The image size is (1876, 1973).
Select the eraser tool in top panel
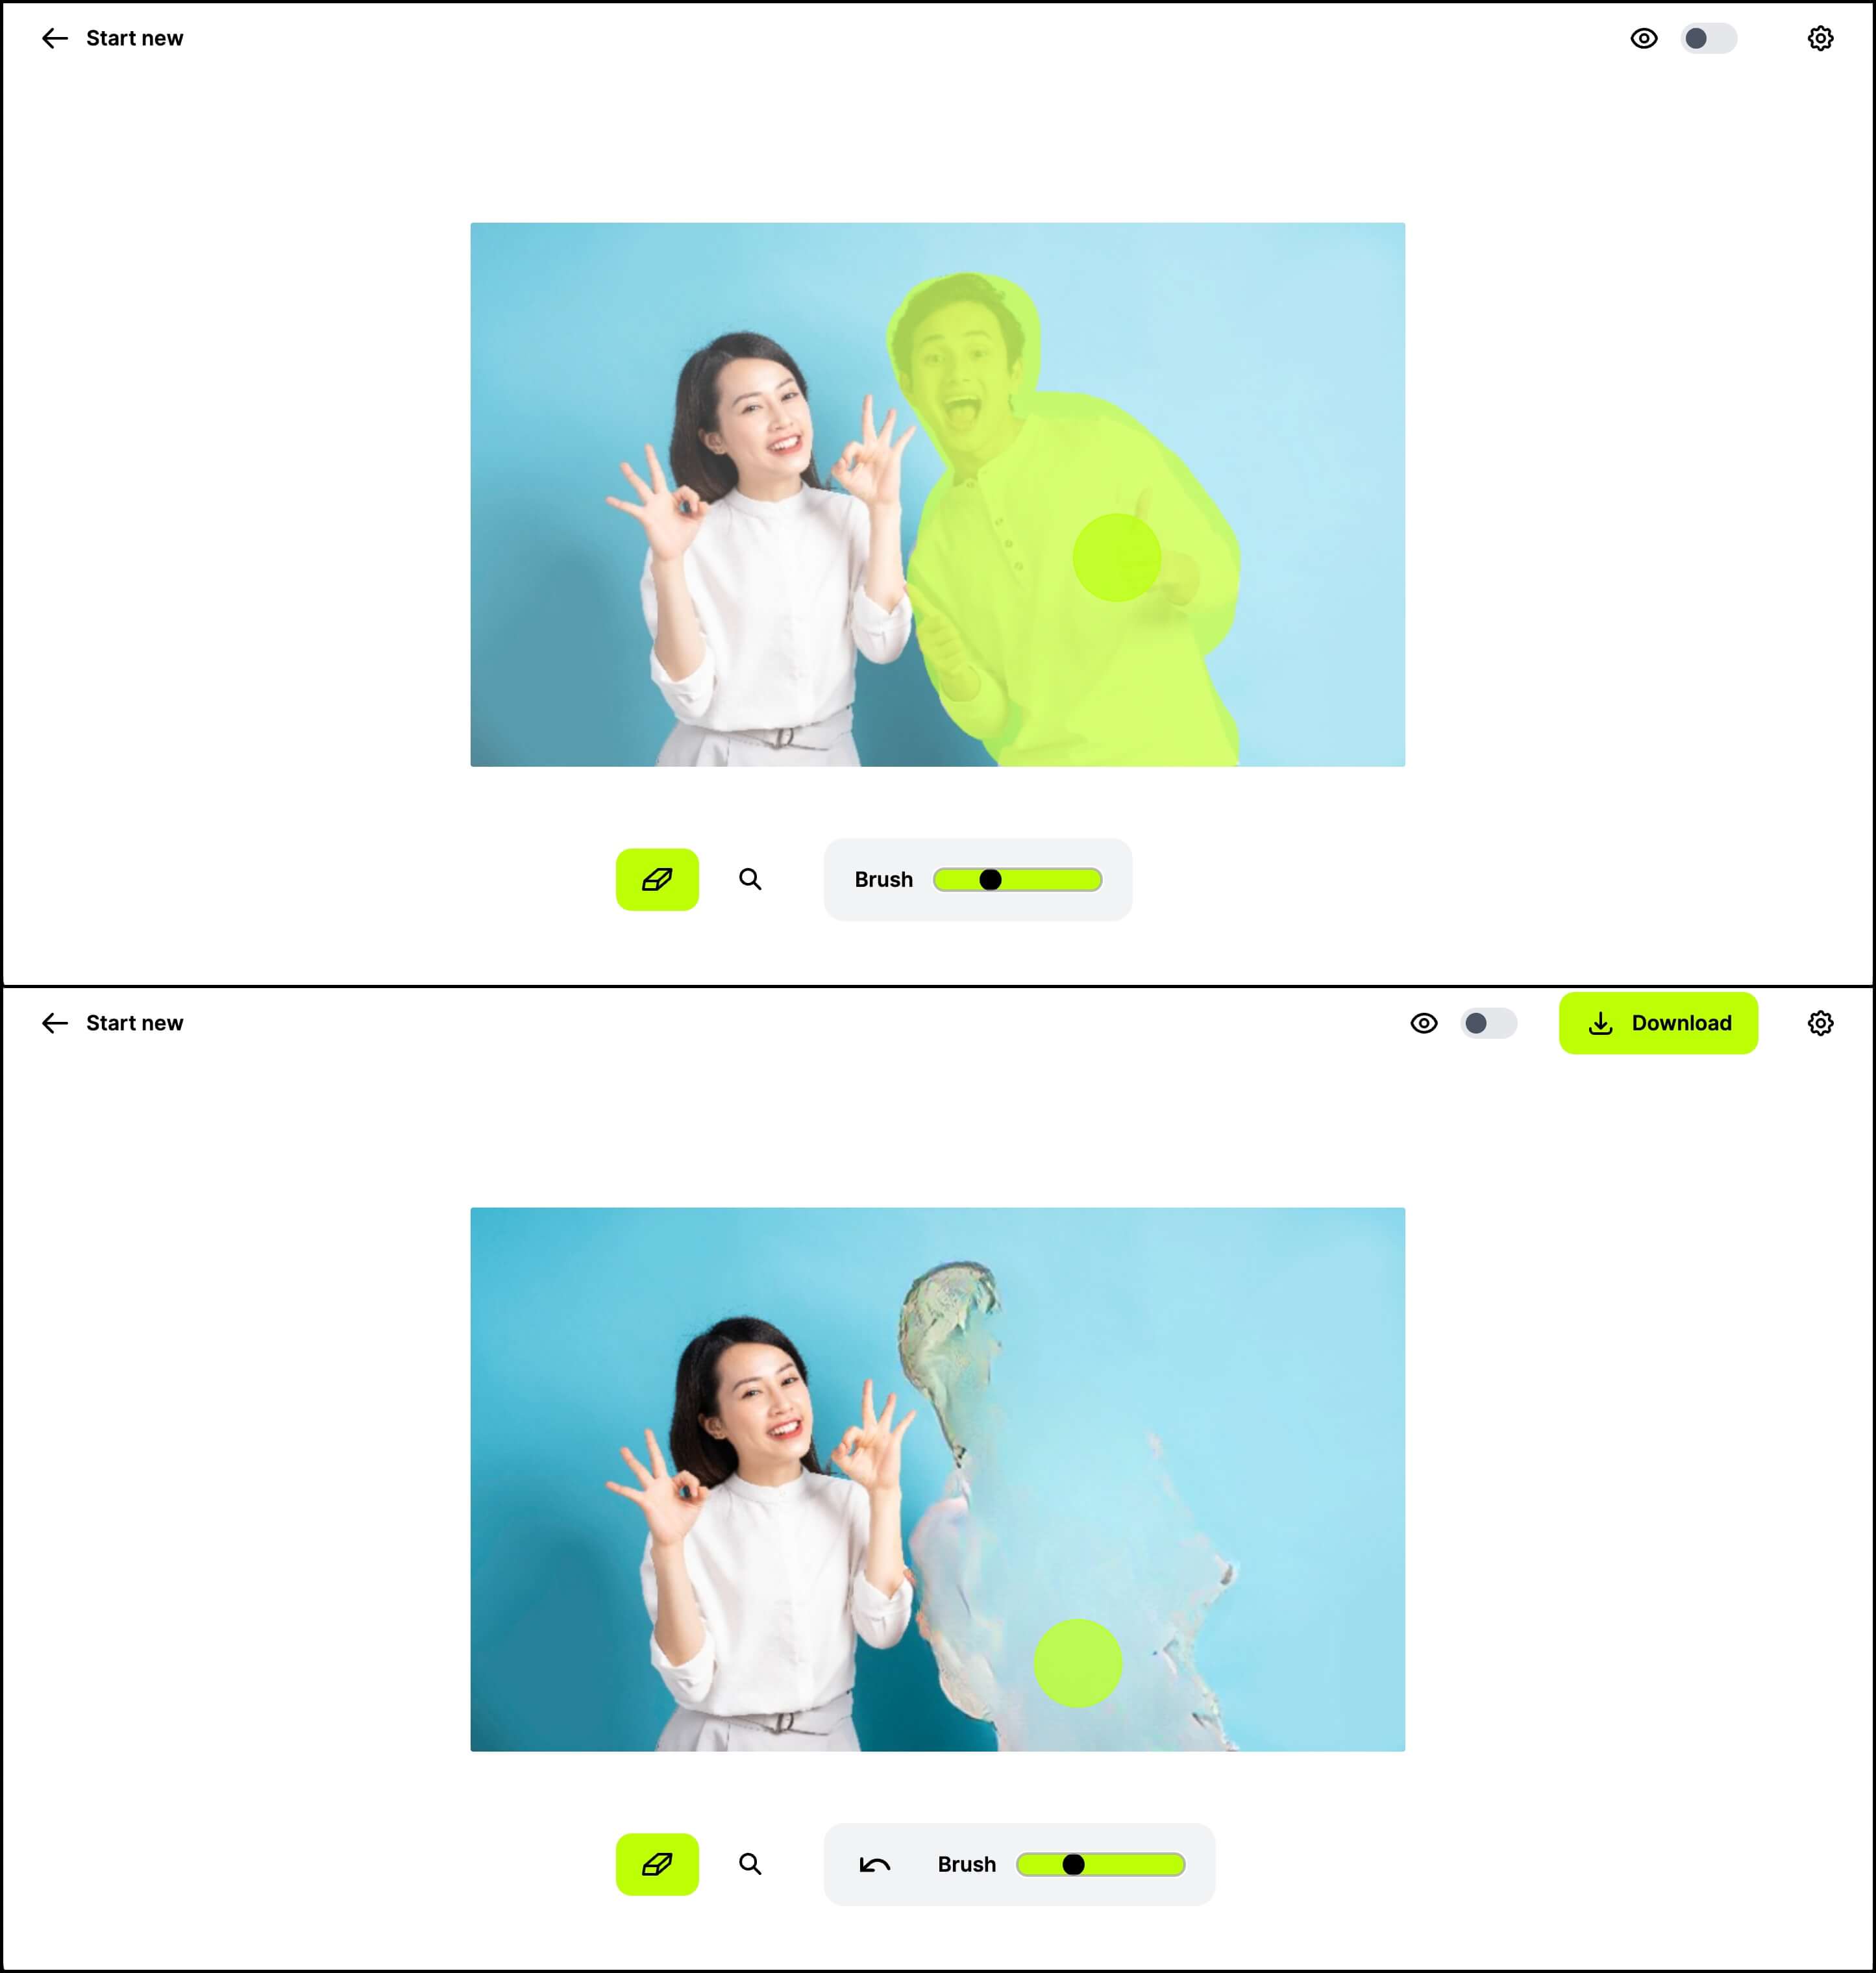[657, 879]
